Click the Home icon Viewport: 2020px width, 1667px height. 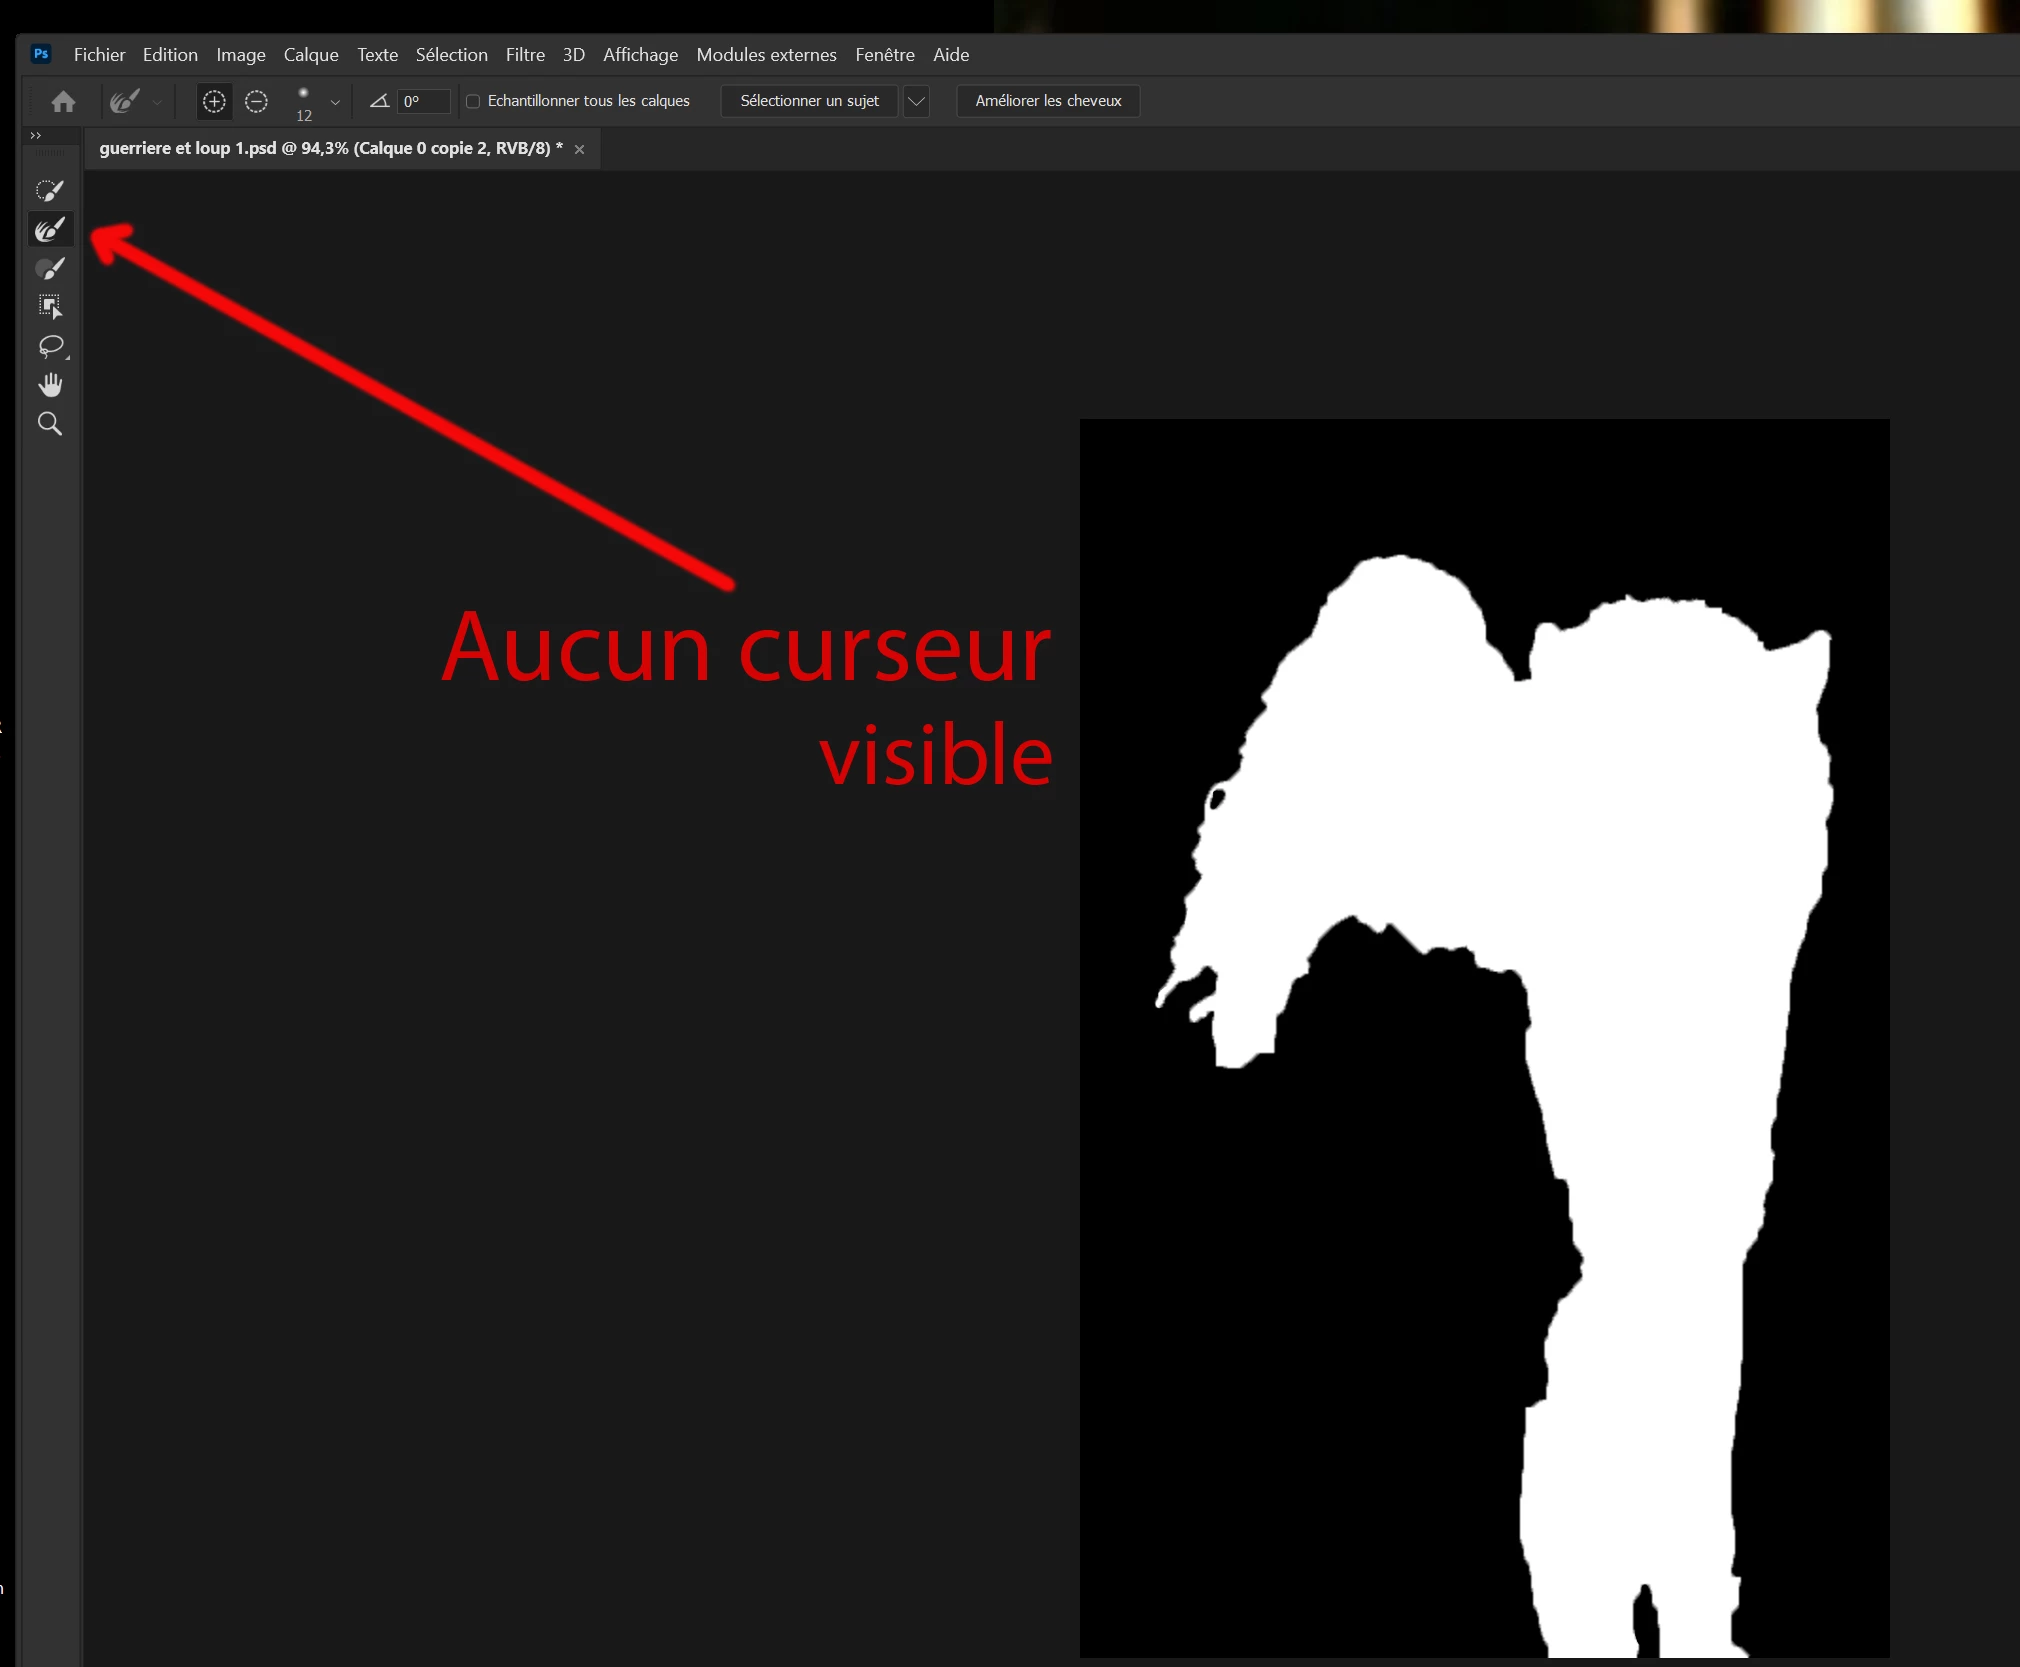pyautogui.click(x=63, y=101)
